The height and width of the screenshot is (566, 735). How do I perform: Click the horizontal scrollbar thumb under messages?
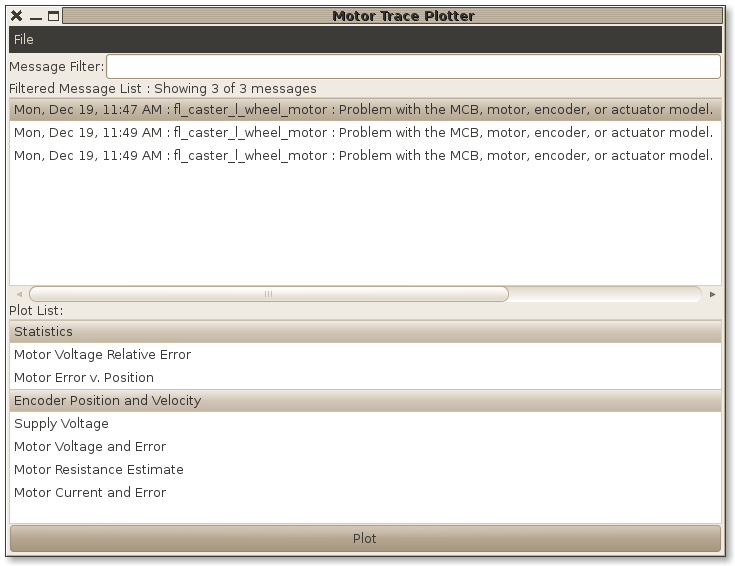[268, 294]
